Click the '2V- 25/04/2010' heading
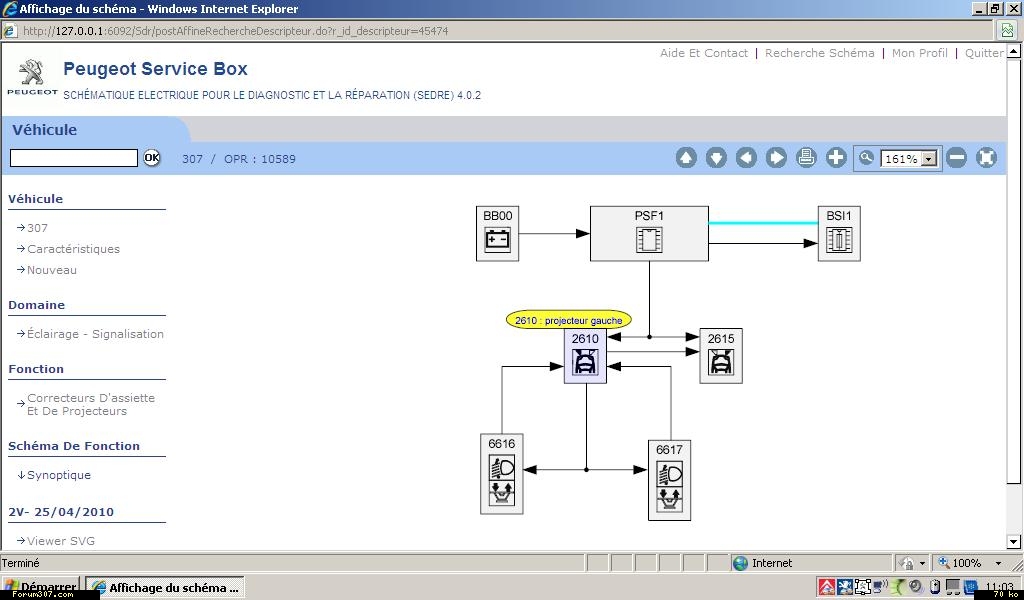The height and width of the screenshot is (600, 1024). [61, 512]
